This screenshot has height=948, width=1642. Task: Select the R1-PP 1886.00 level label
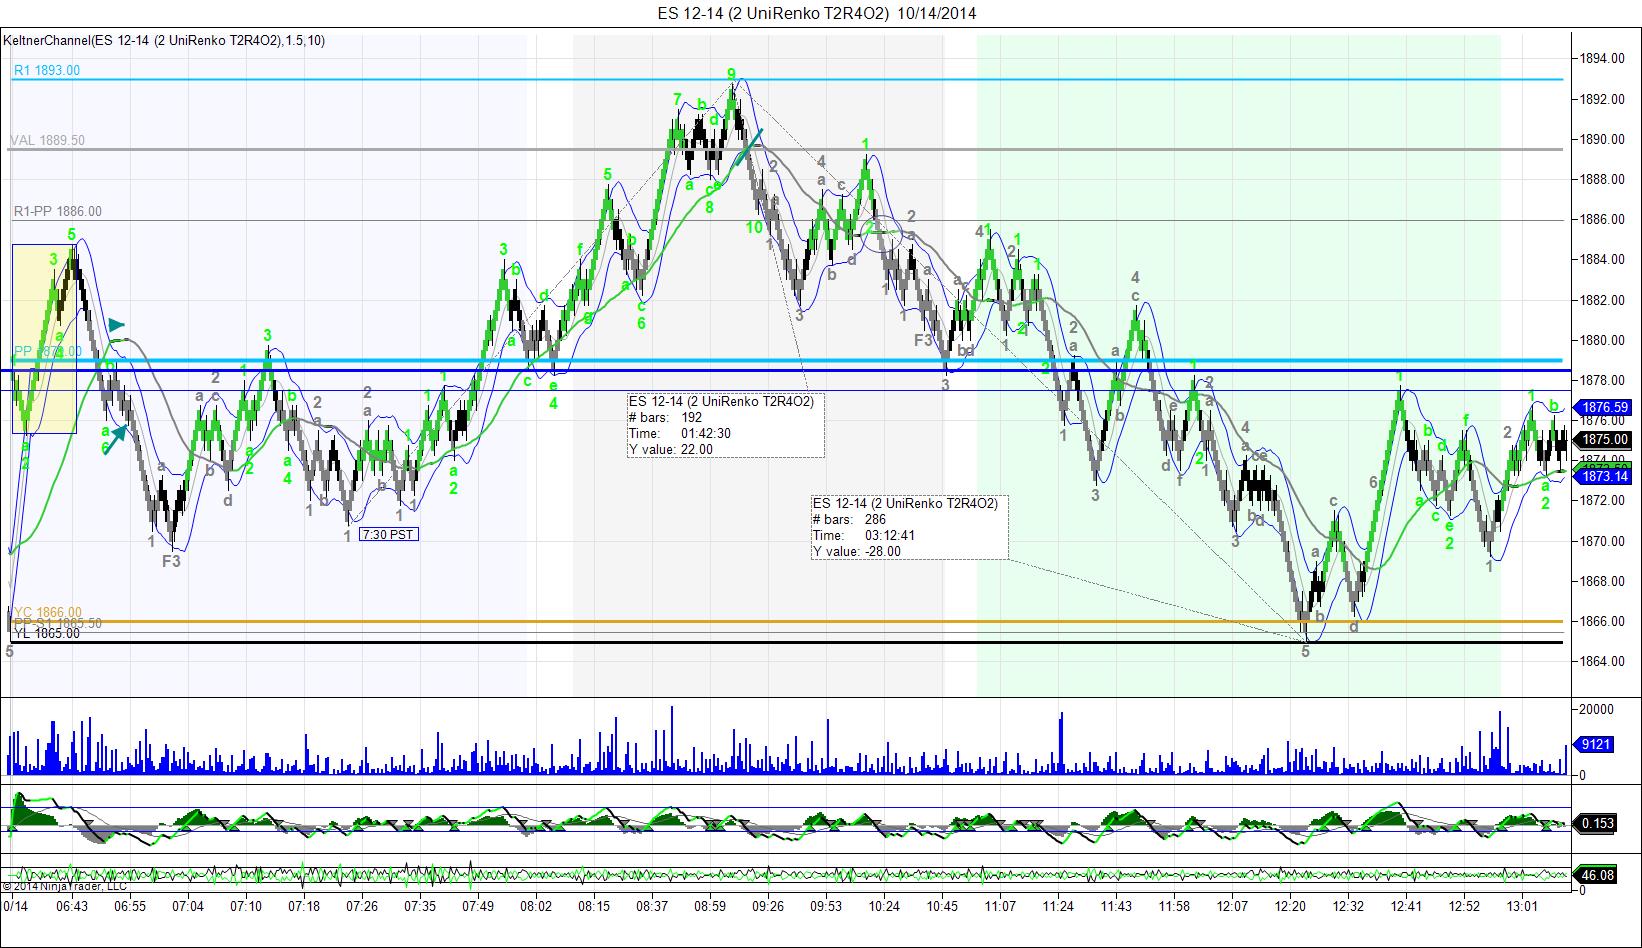[57, 212]
